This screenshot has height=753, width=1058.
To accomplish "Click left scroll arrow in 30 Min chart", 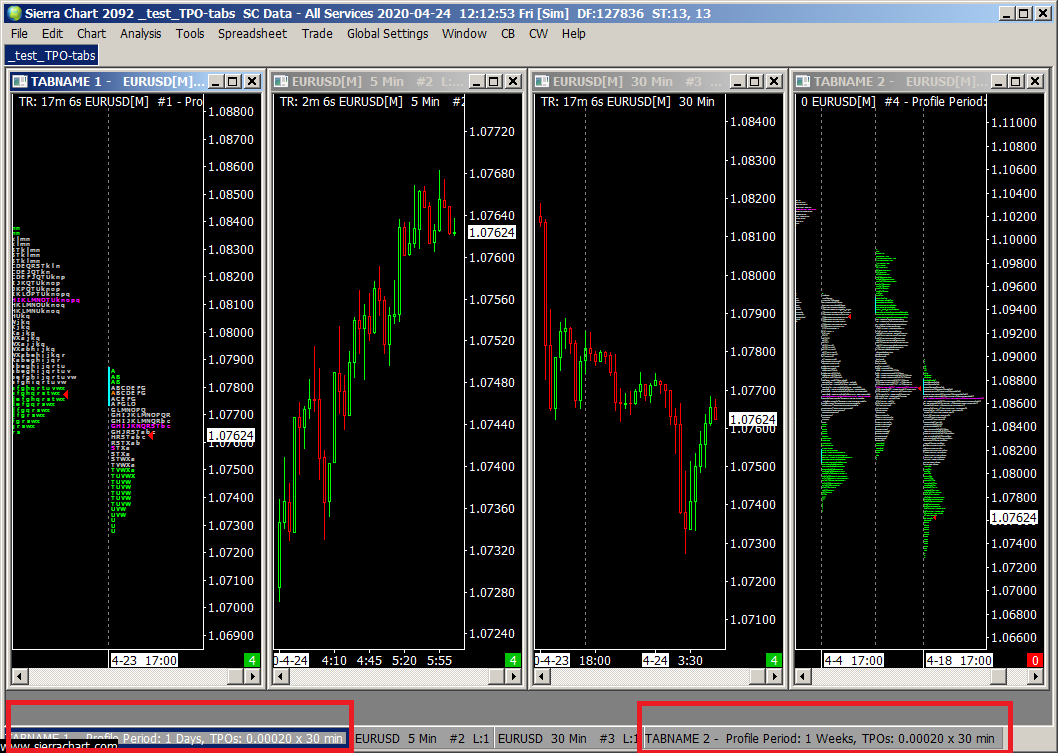I will [x=542, y=676].
